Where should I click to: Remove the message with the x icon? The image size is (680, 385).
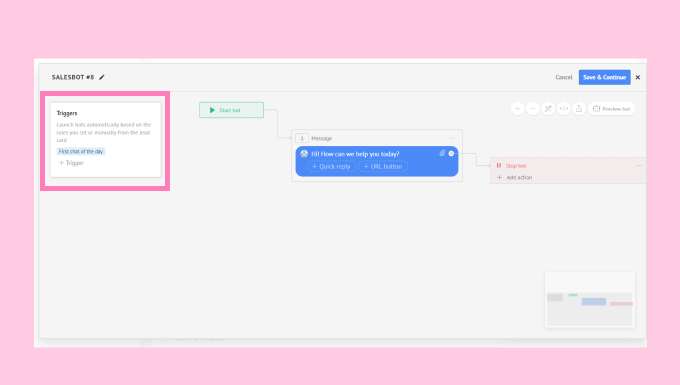(x=451, y=153)
